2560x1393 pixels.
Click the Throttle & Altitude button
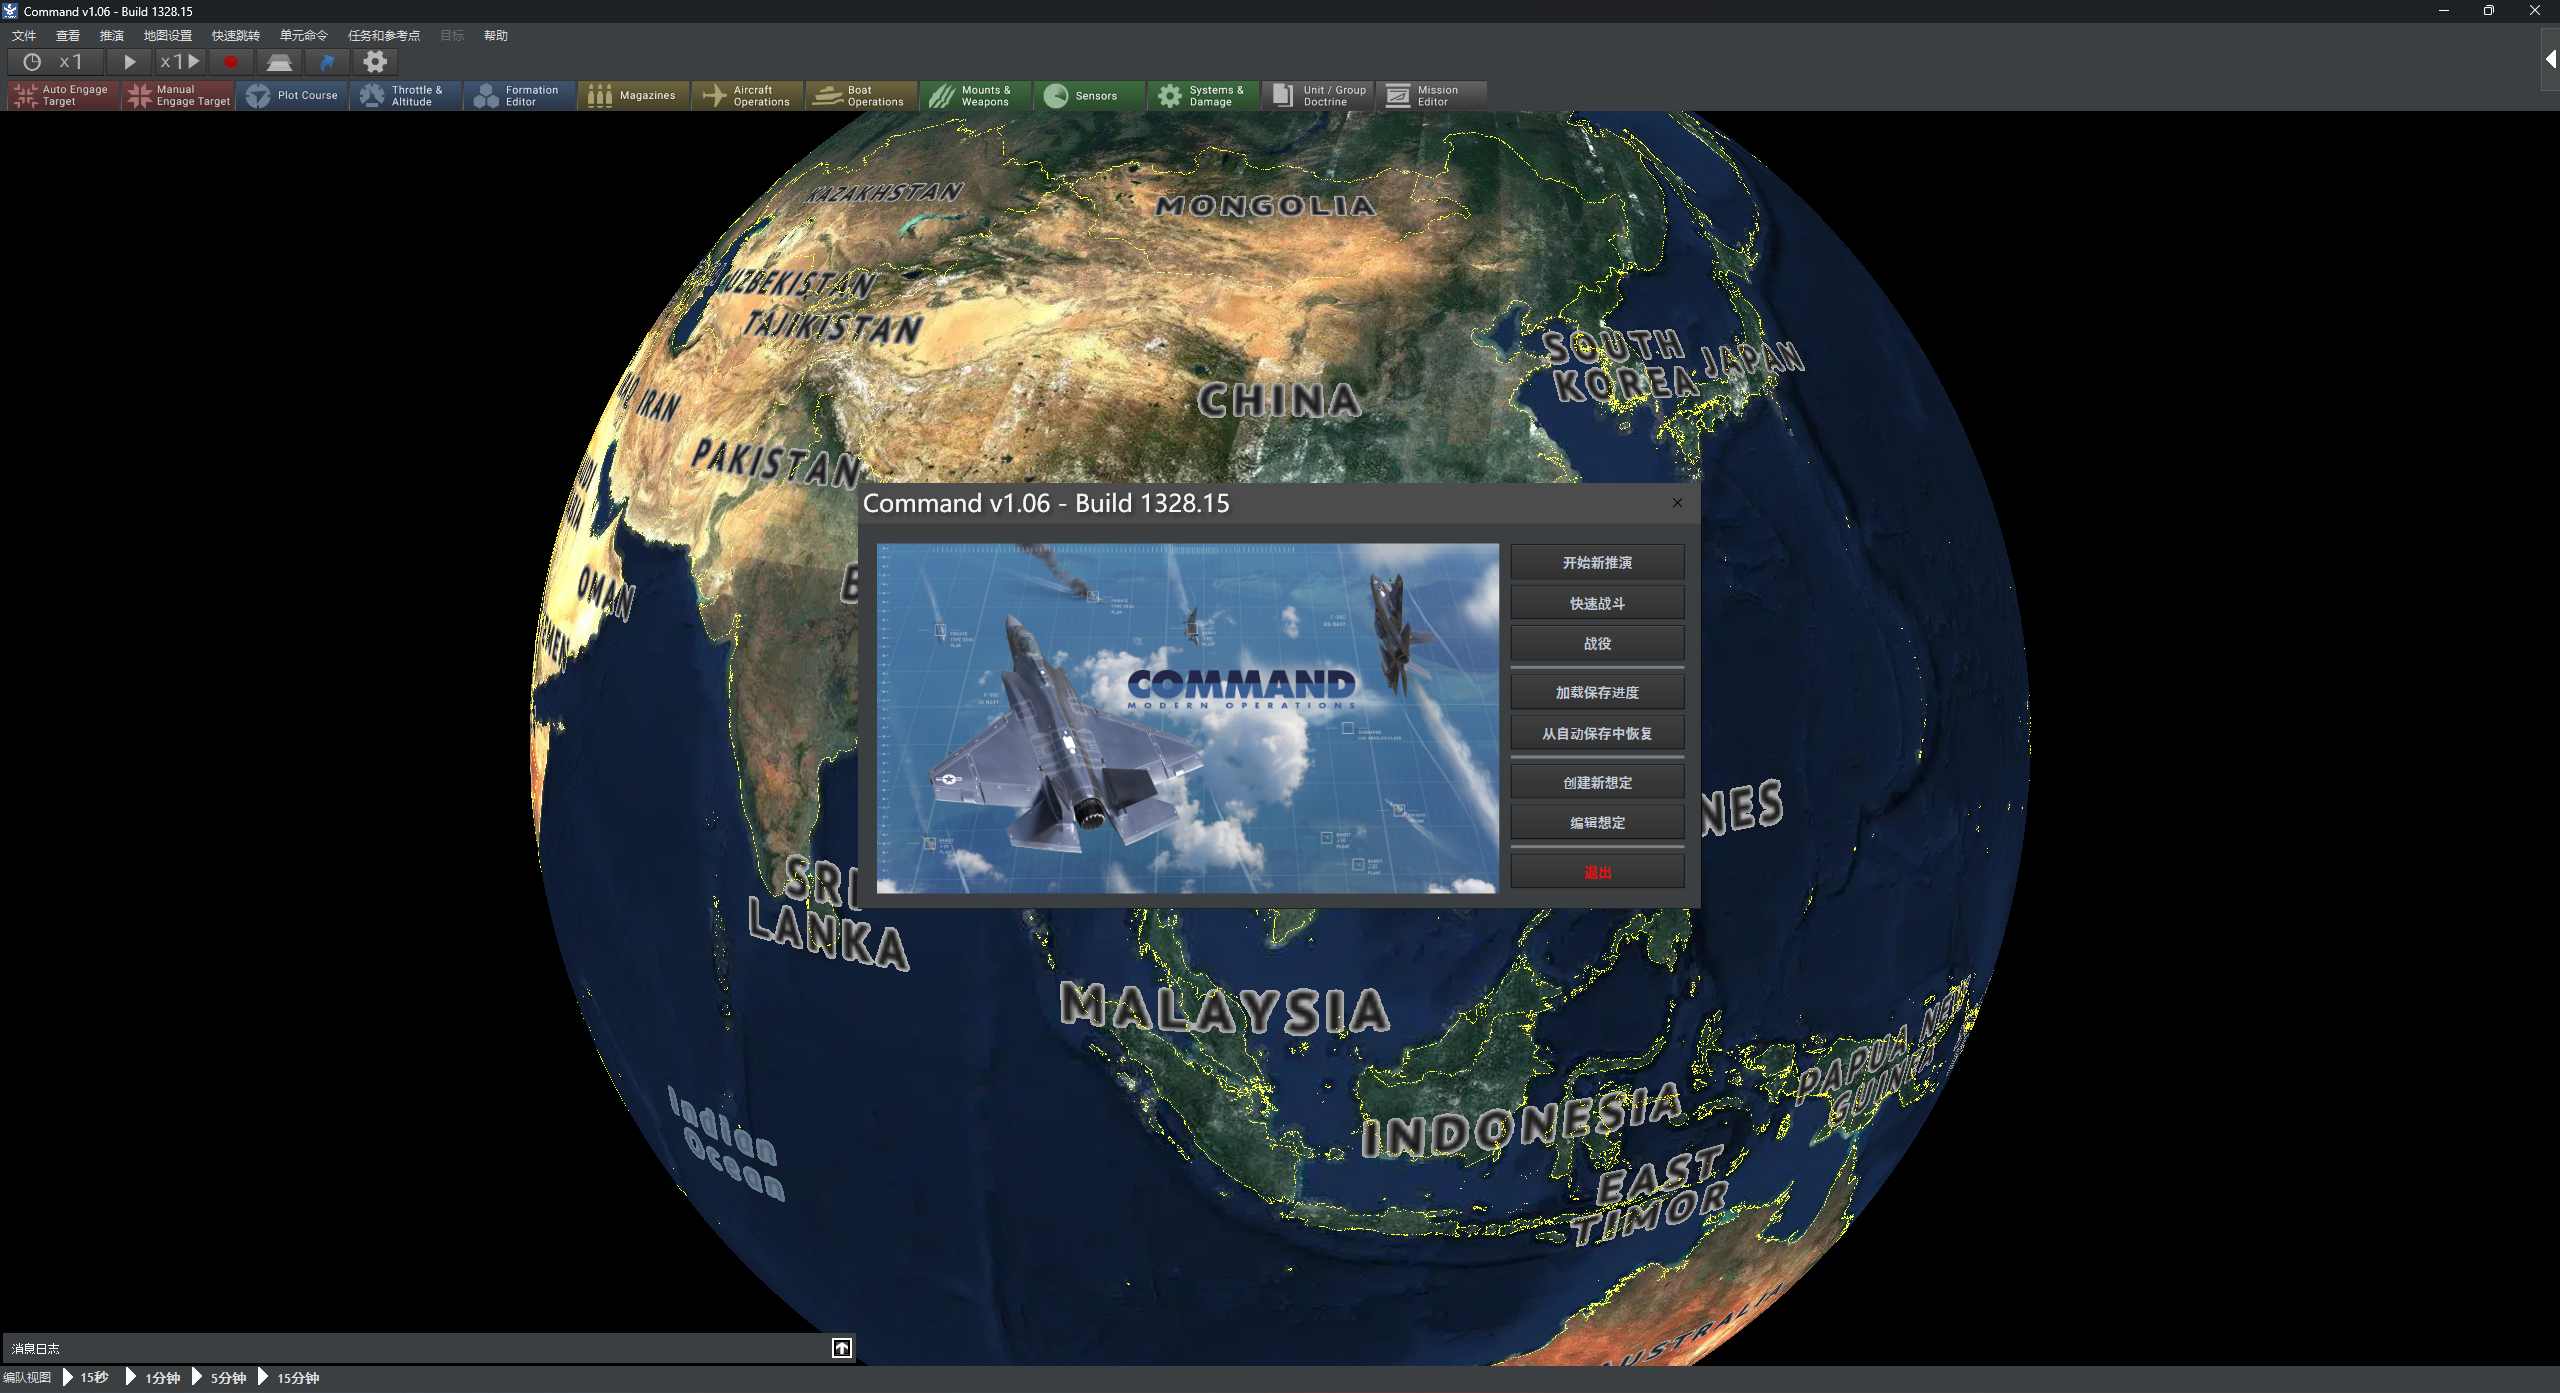[x=406, y=95]
